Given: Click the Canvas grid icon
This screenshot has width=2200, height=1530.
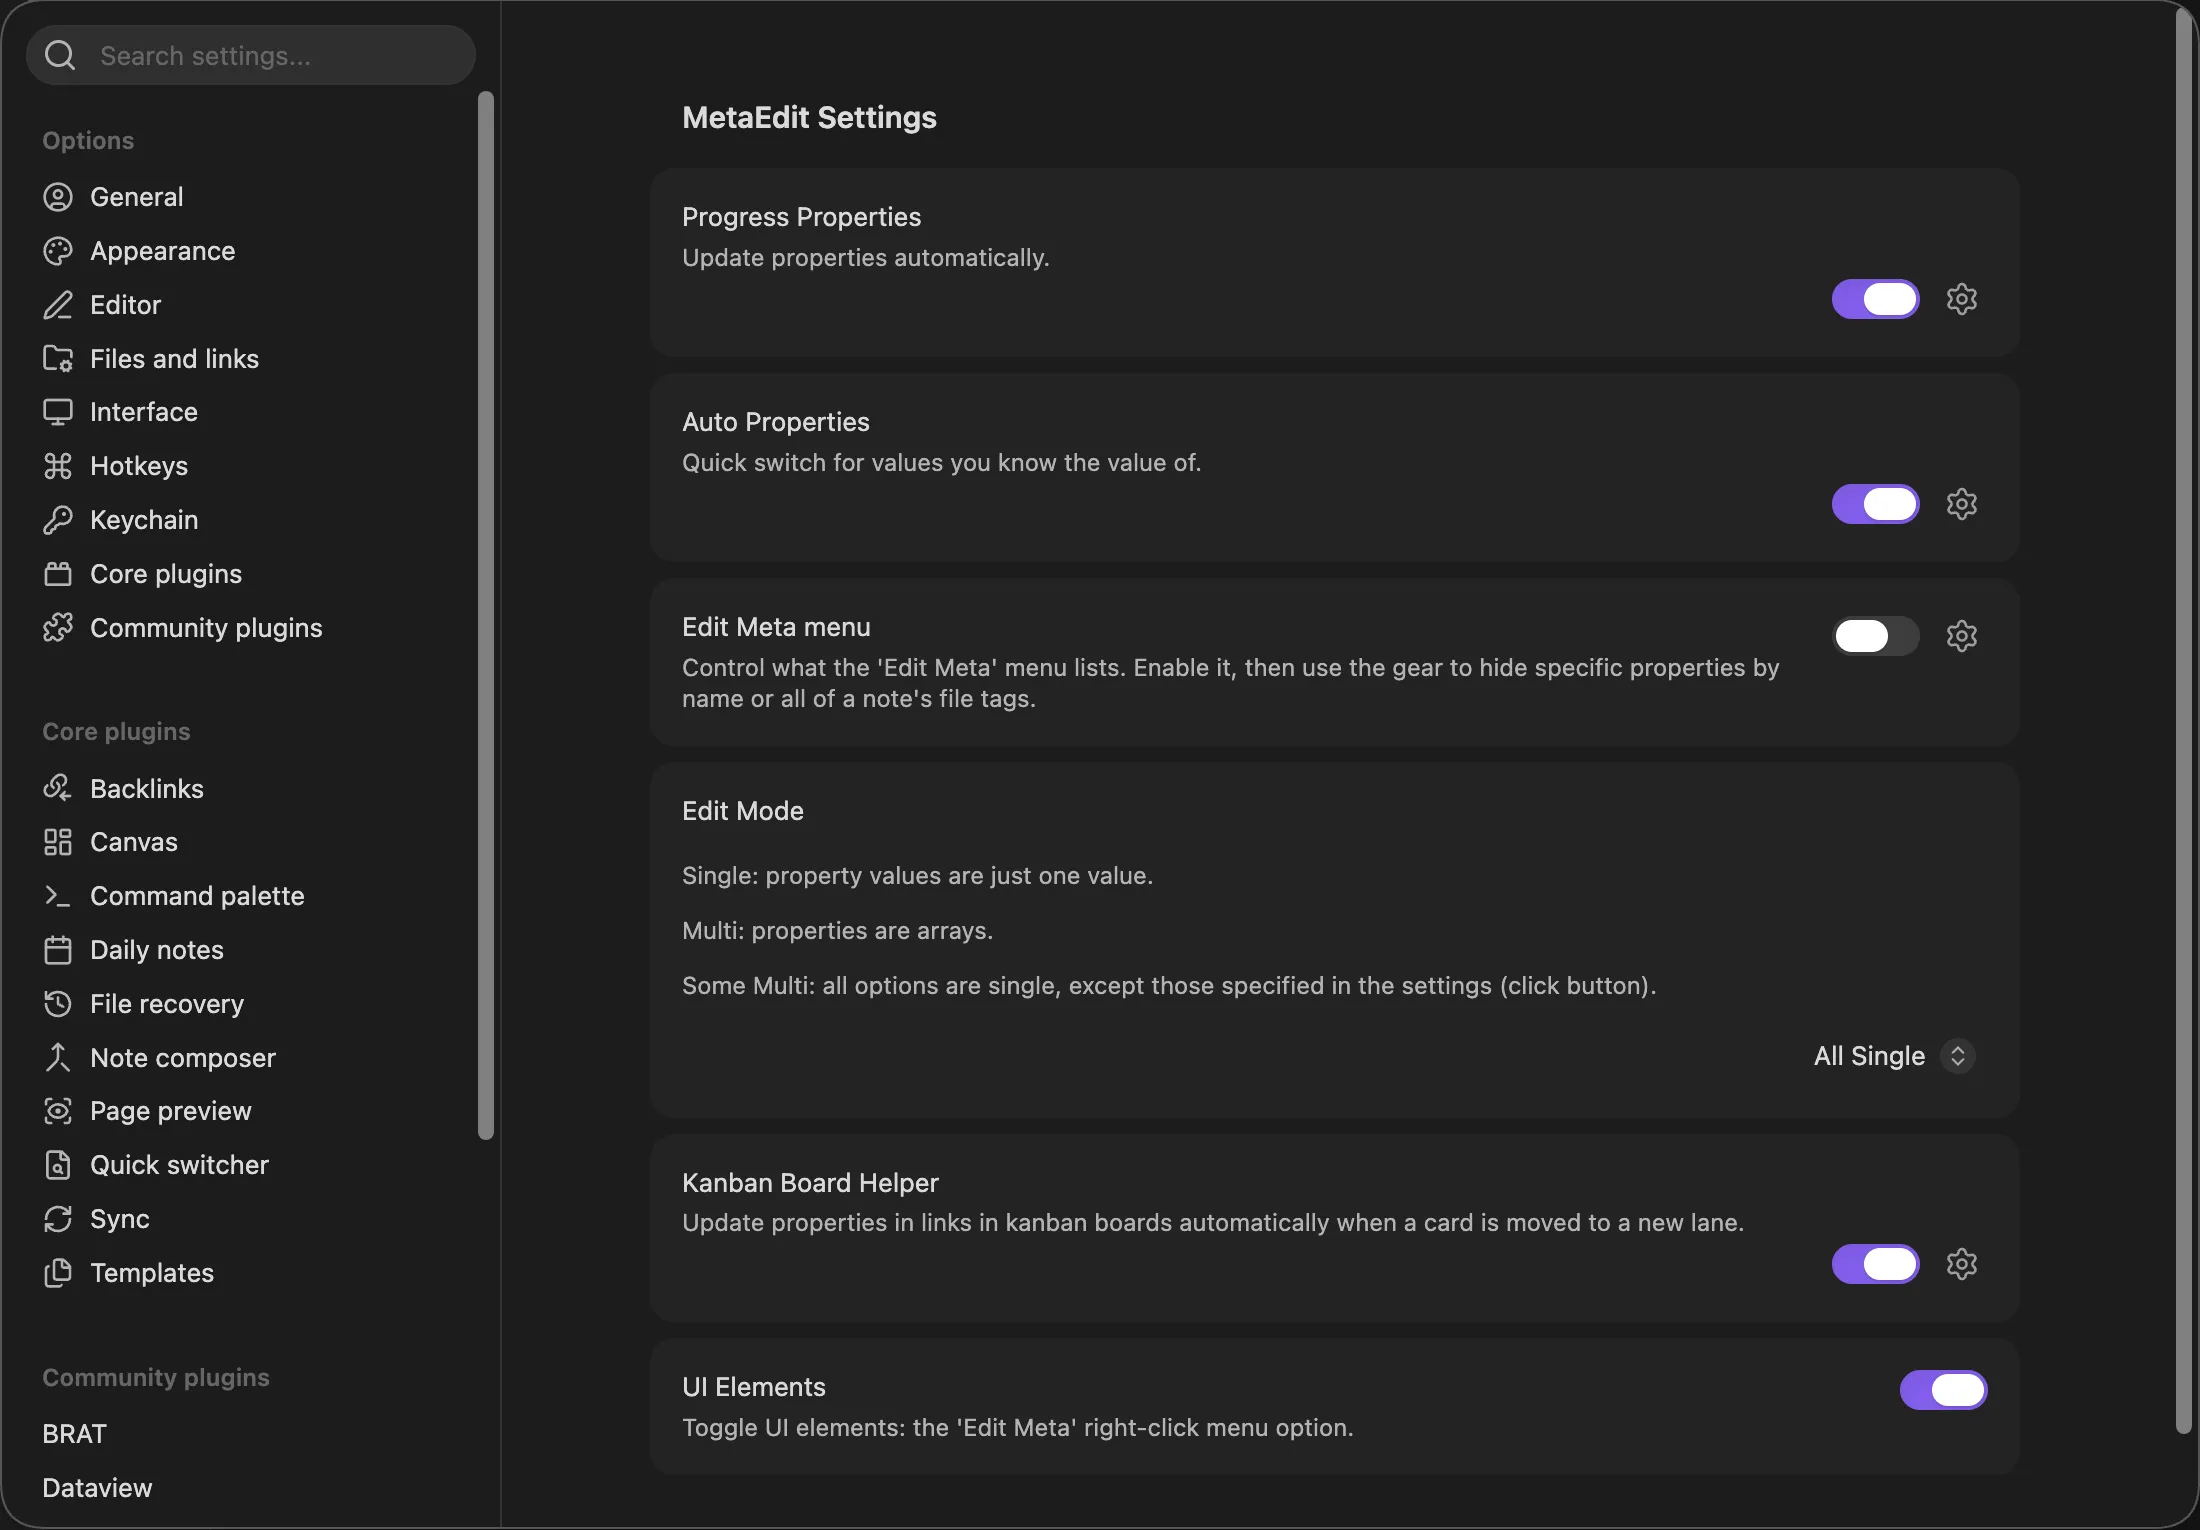Looking at the screenshot, I should click(58, 842).
